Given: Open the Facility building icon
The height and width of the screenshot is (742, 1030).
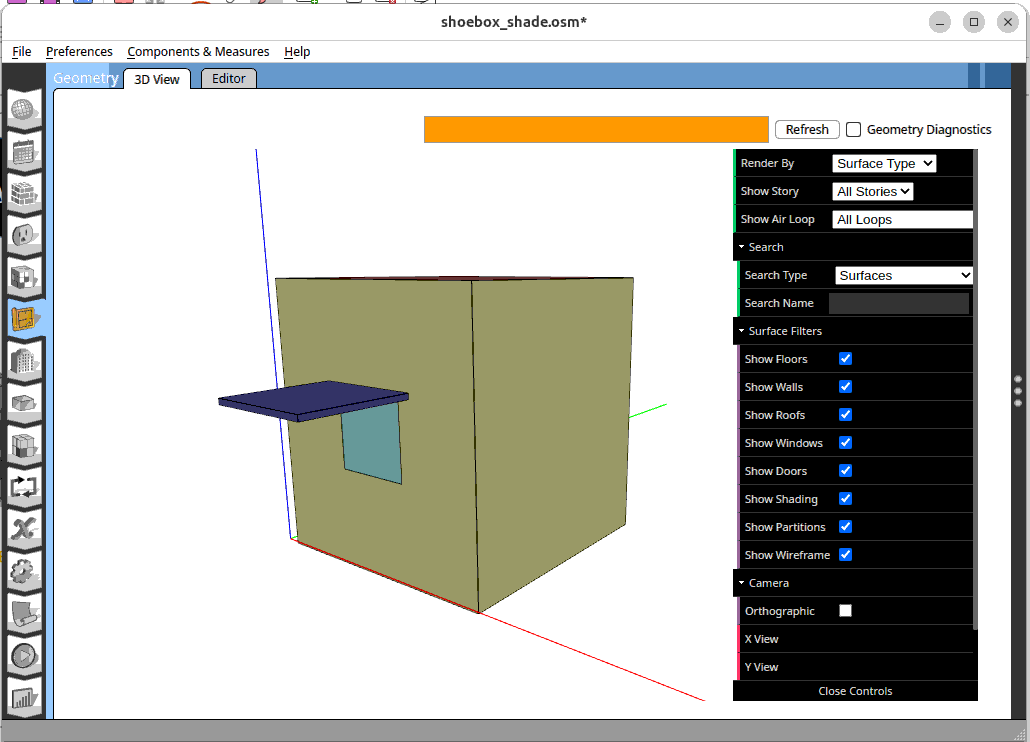Looking at the screenshot, I should [x=24, y=361].
